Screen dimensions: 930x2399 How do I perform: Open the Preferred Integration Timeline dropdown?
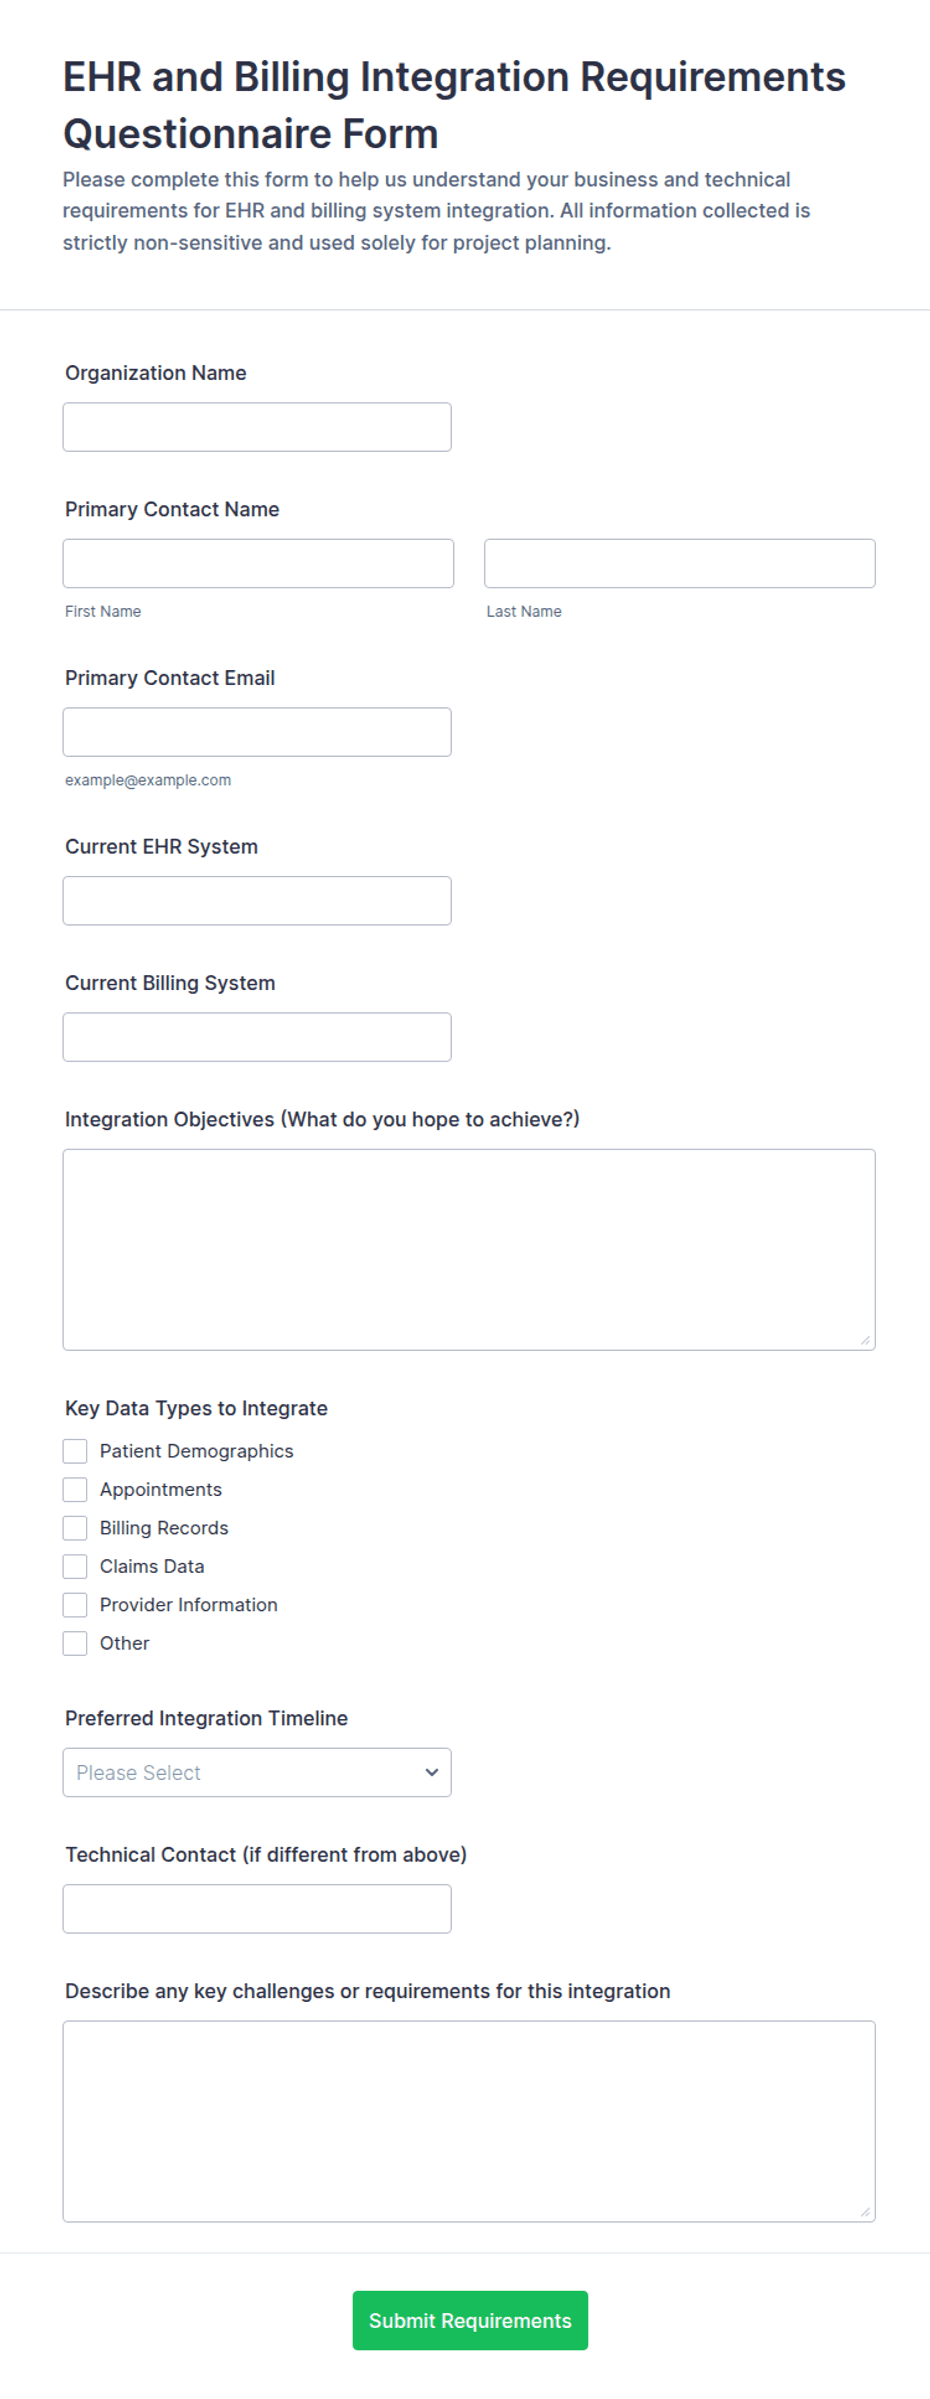tap(257, 1773)
